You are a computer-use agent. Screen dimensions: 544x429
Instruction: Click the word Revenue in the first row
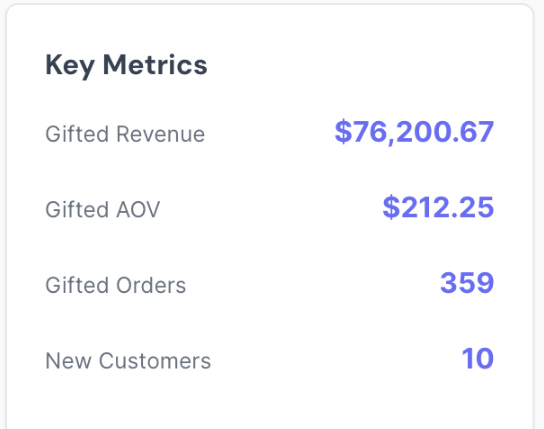(x=161, y=134)
